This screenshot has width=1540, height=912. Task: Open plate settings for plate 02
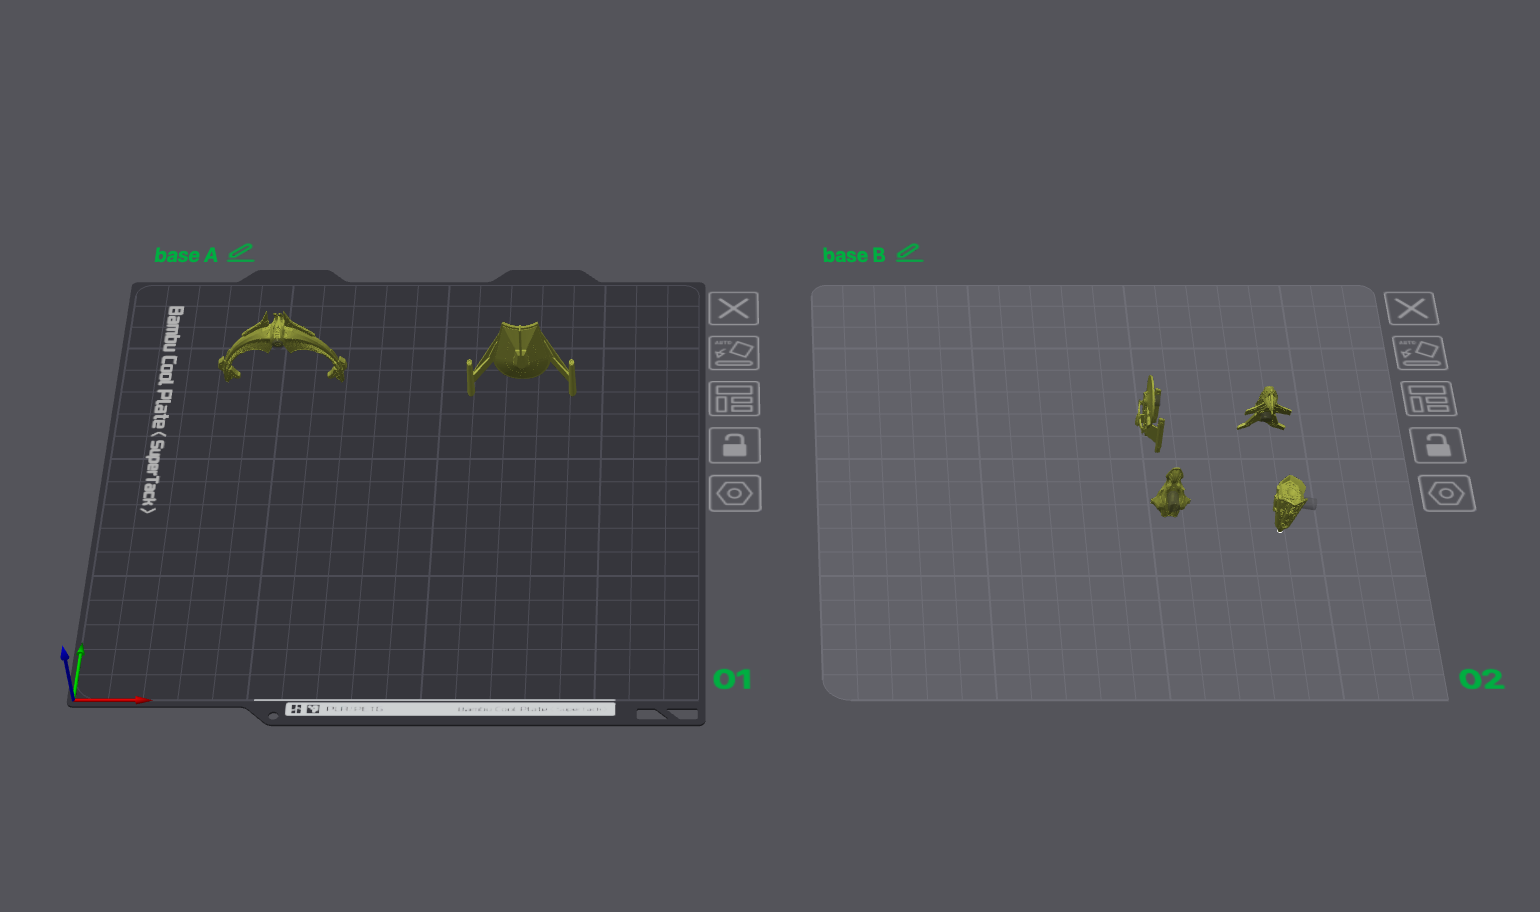tap(1447, 493)
